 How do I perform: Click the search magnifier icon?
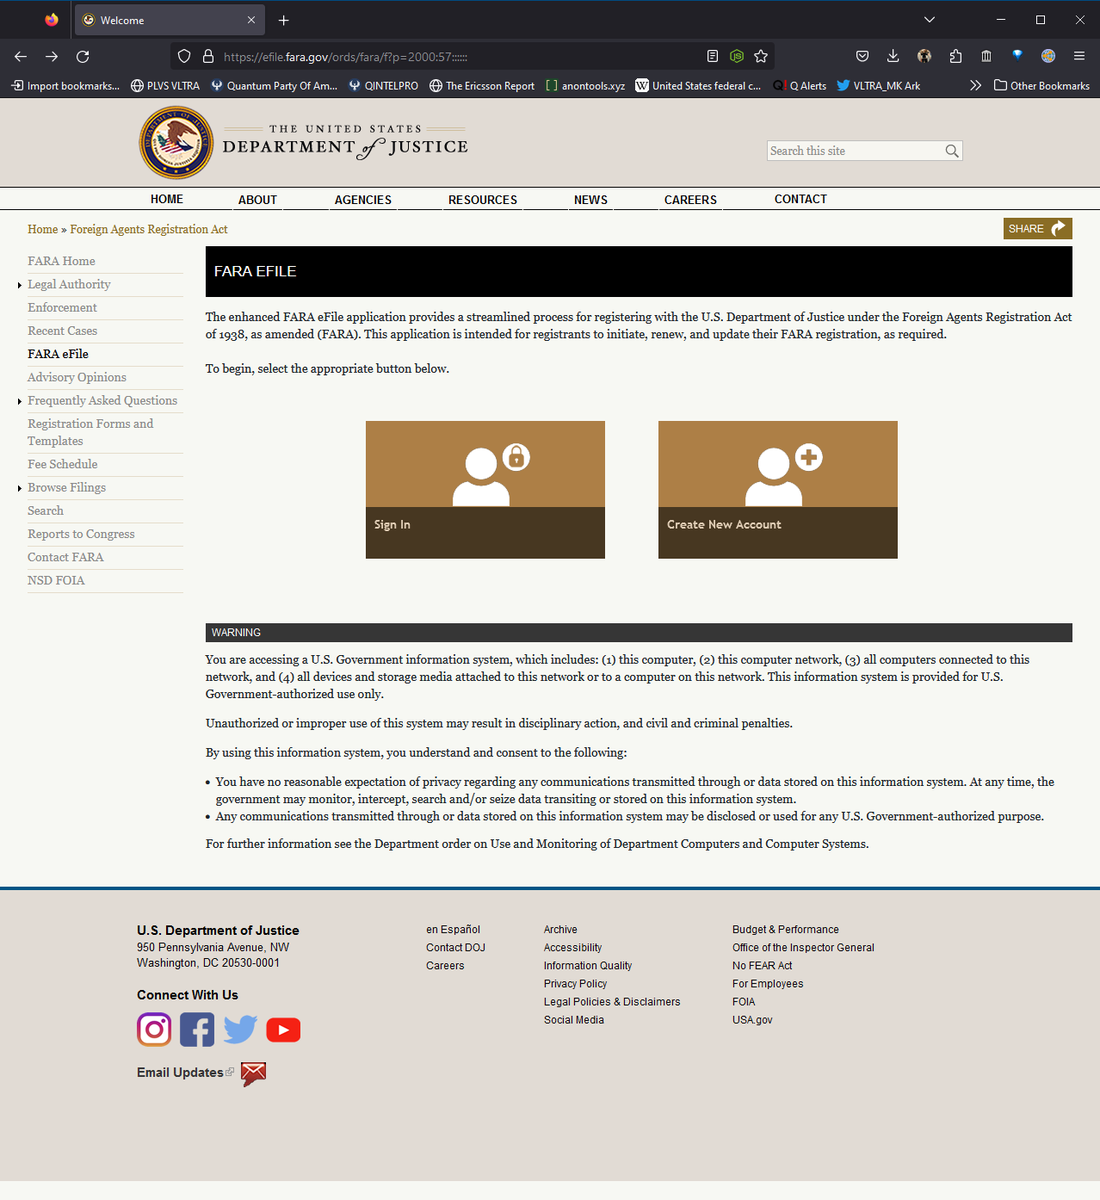pos(952,151)
